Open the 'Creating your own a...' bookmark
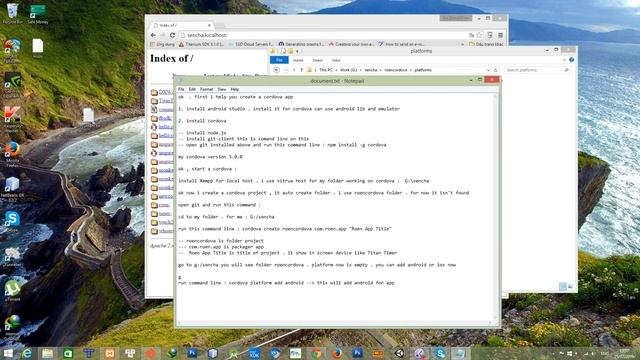This screenshot has width=640, height=360. [x=351, y=44]
